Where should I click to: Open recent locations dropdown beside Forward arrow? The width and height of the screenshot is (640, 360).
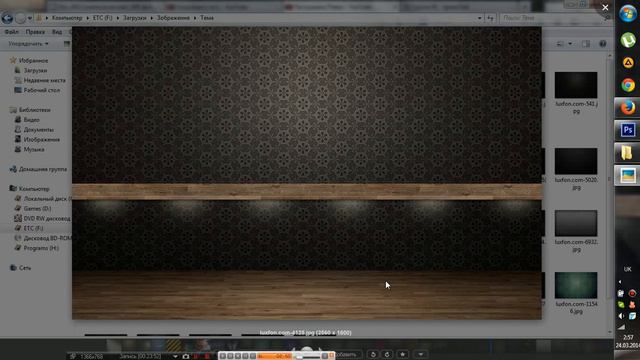click(x=29, y=18)
